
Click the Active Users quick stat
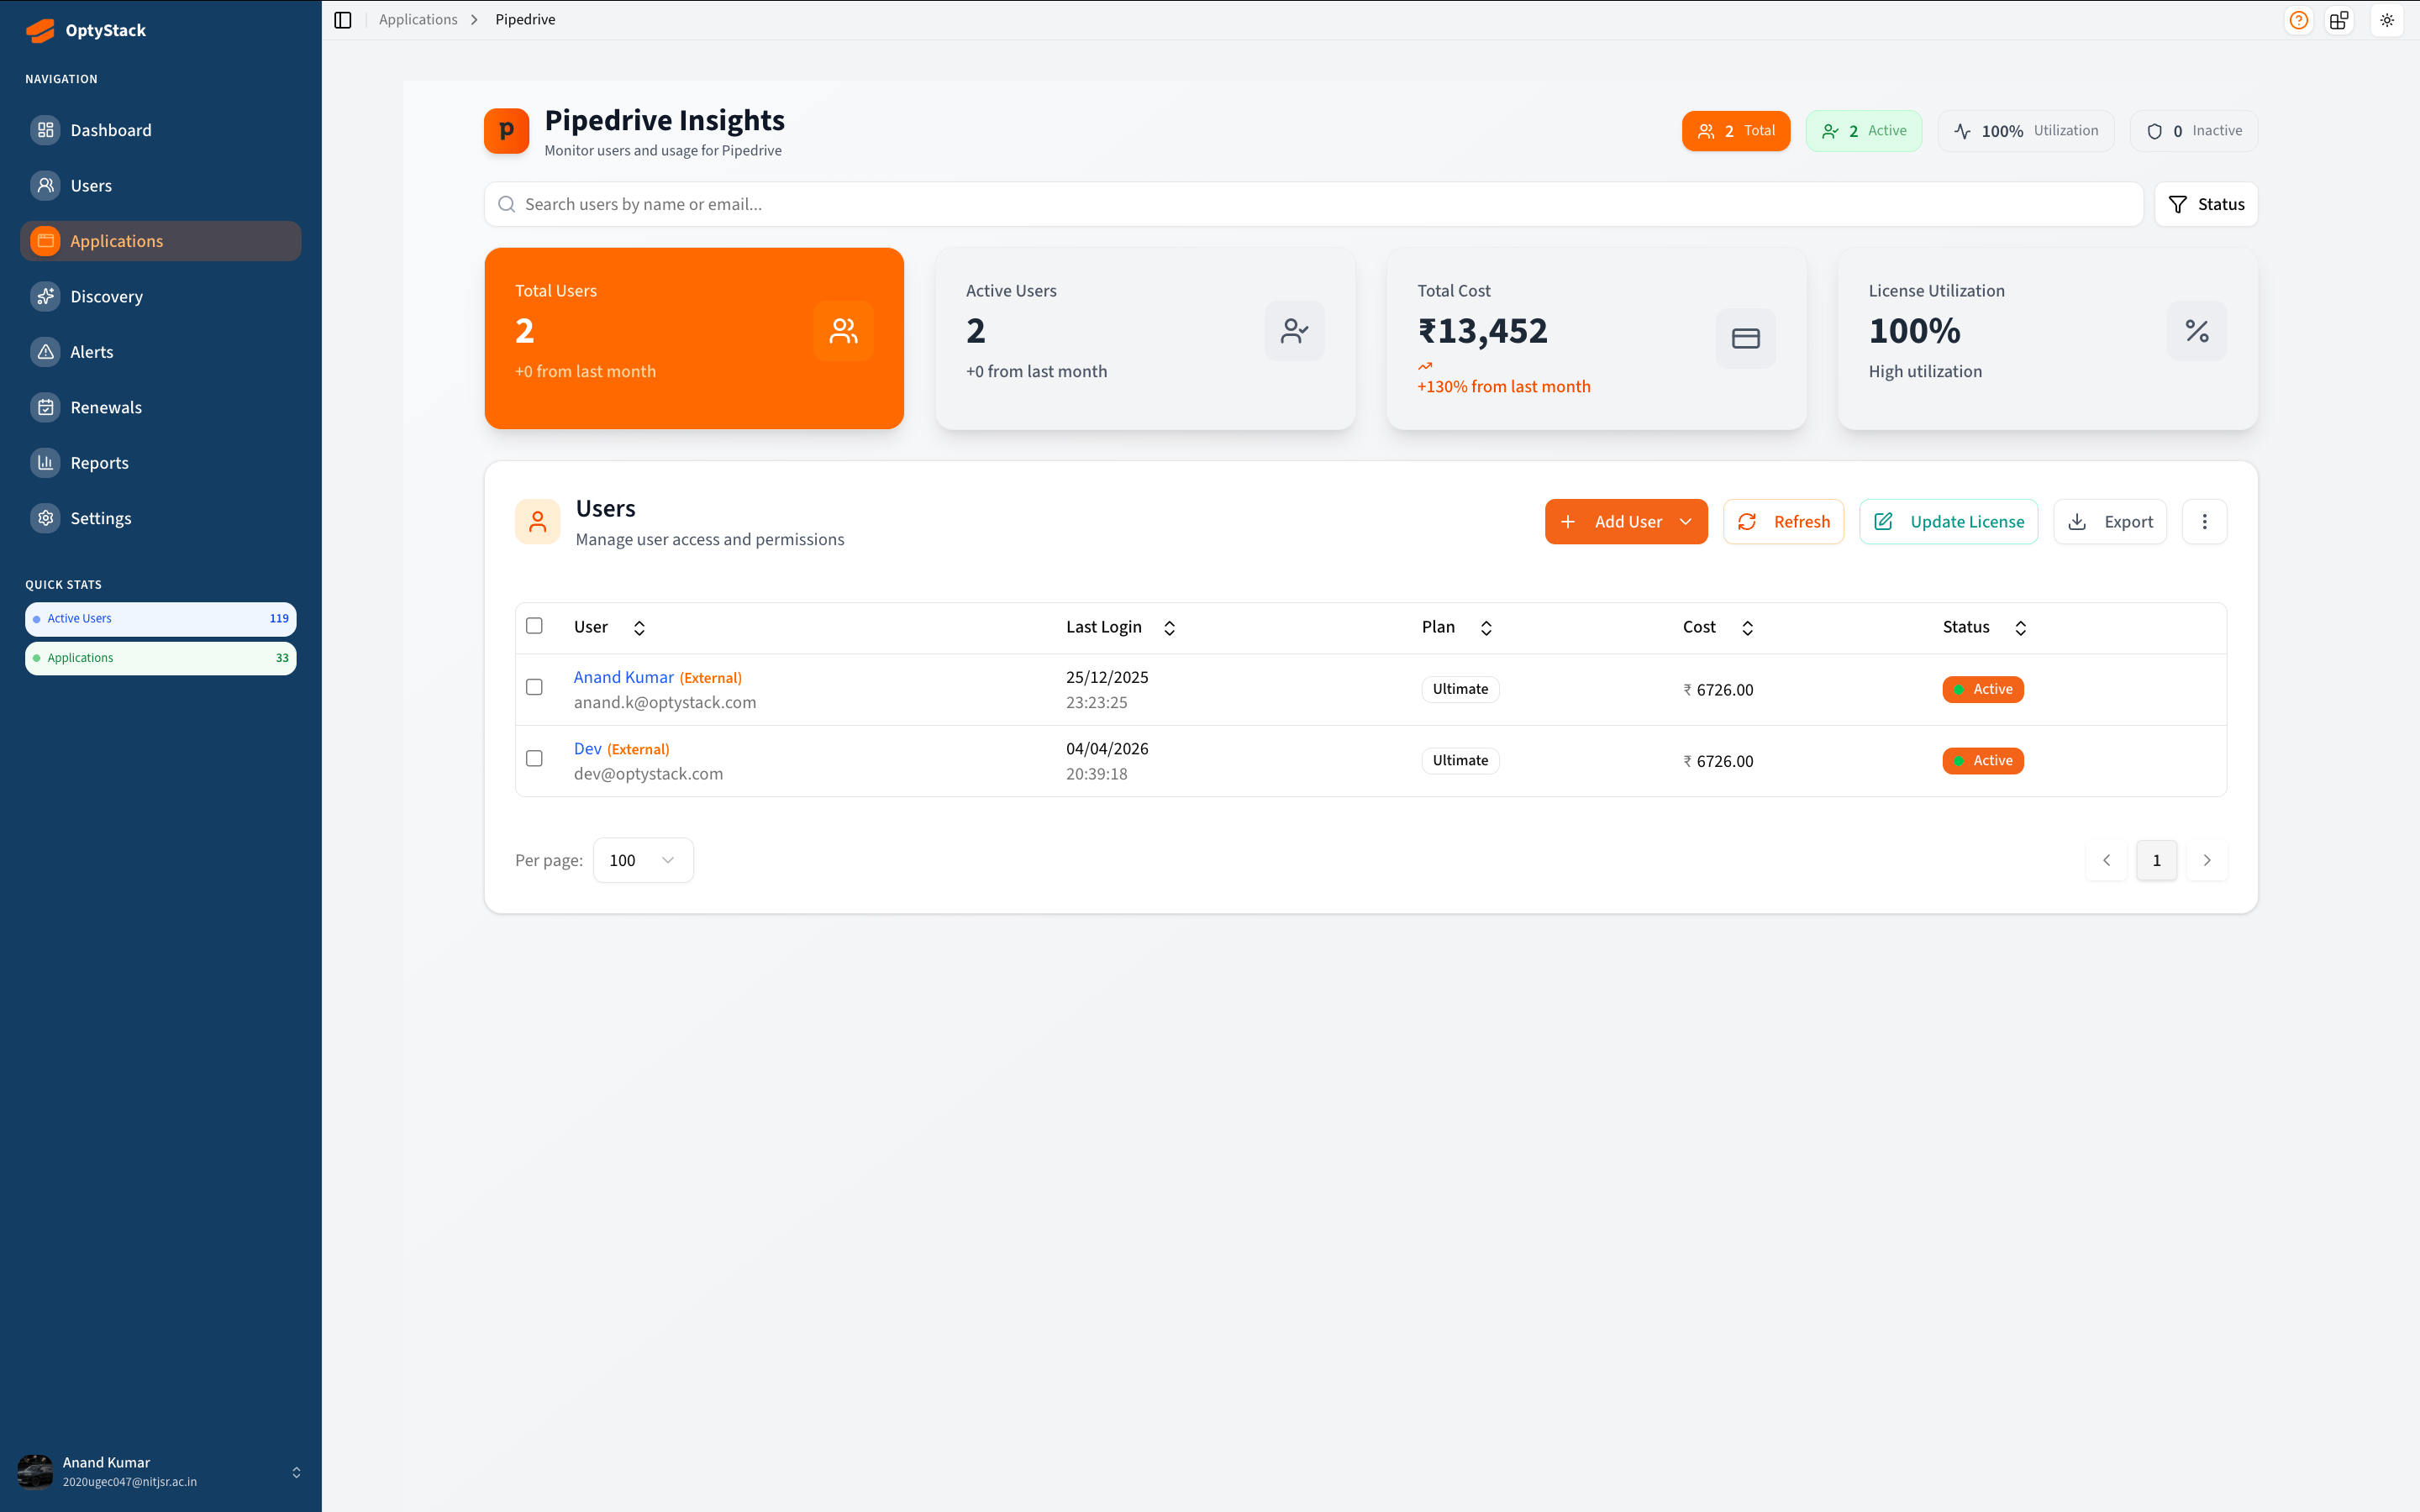(x=160, y=619)
